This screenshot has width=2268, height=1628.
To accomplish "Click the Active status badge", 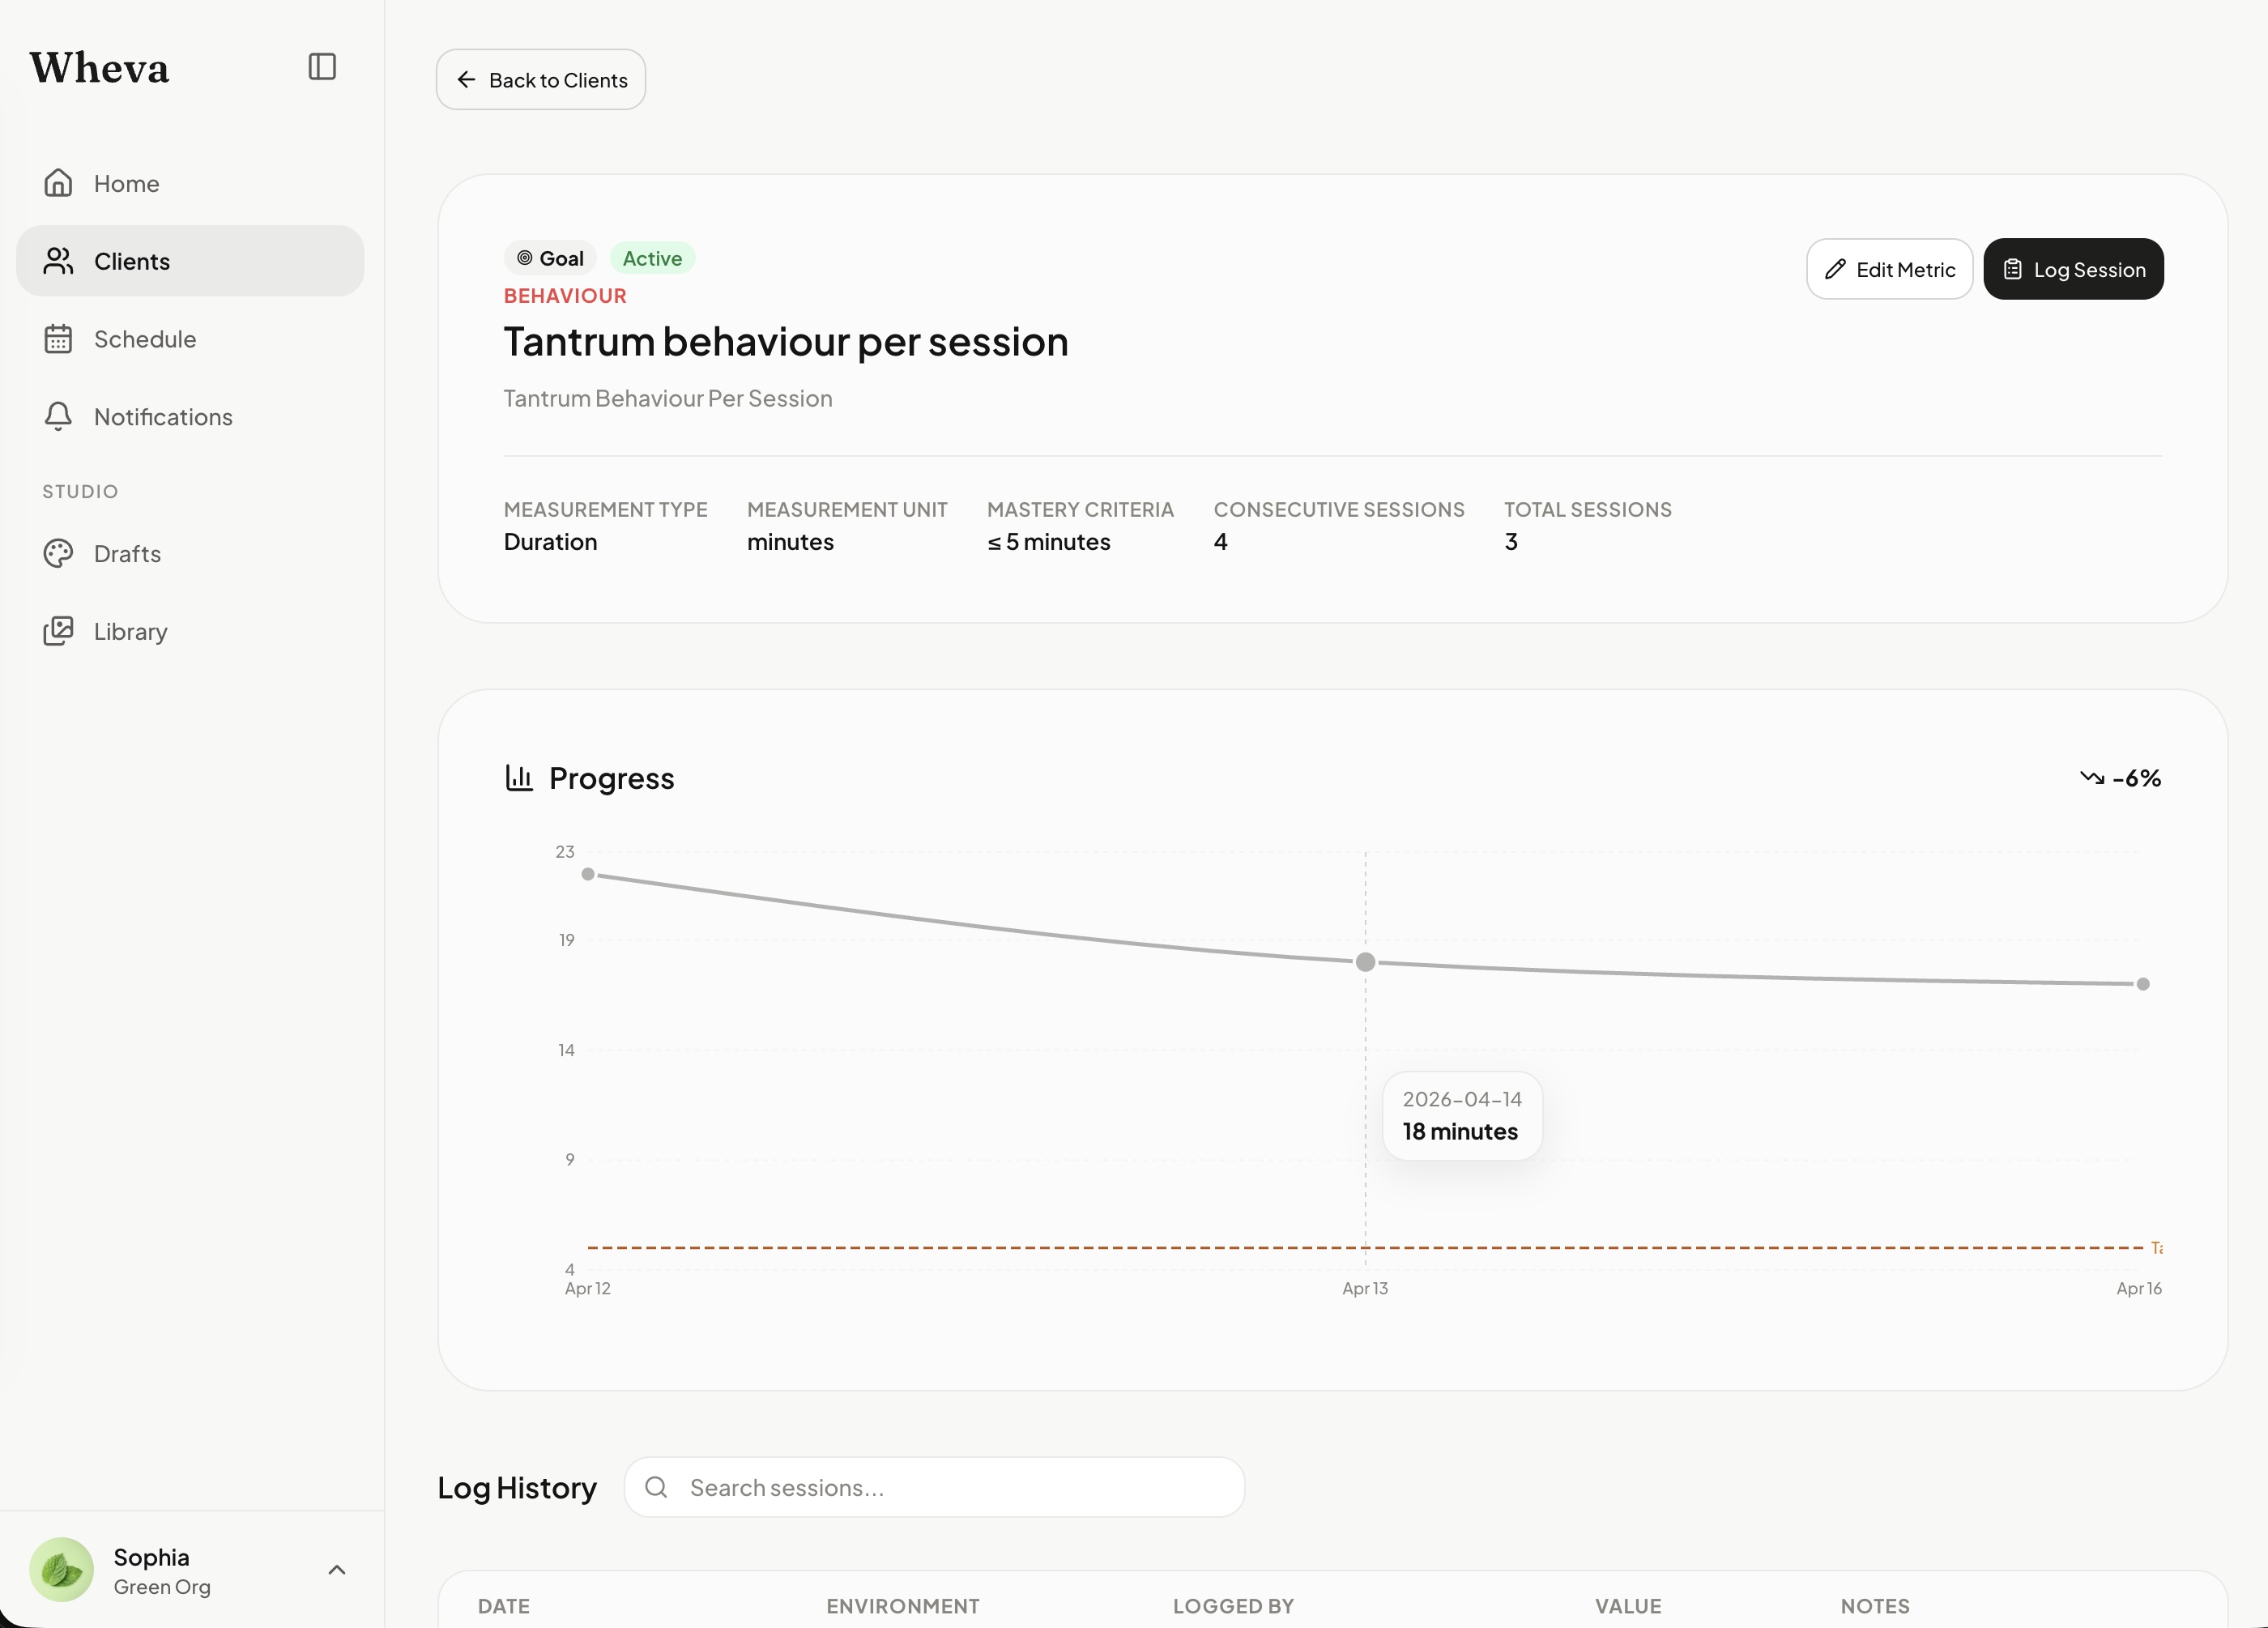I will (652, 258).
